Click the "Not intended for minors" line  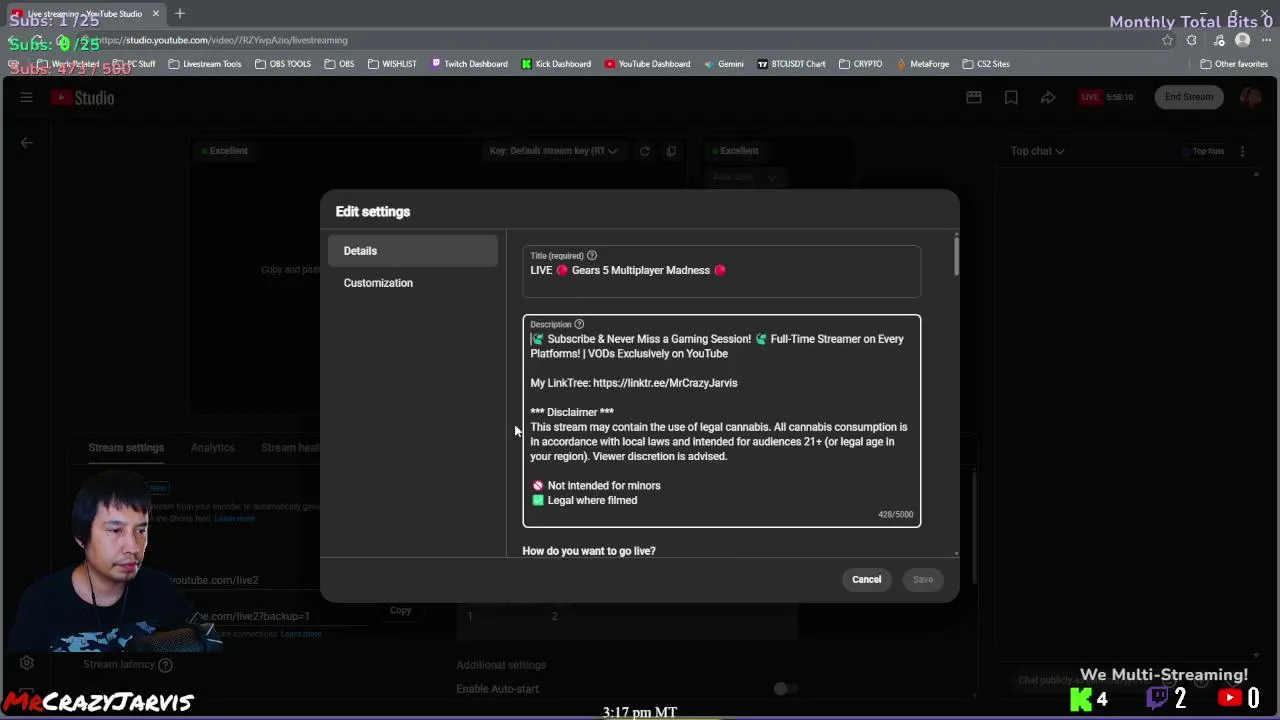(x=596, y=486)
